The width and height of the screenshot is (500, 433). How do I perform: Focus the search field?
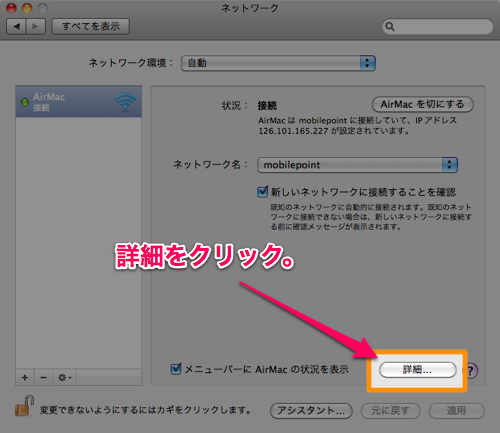437,26
